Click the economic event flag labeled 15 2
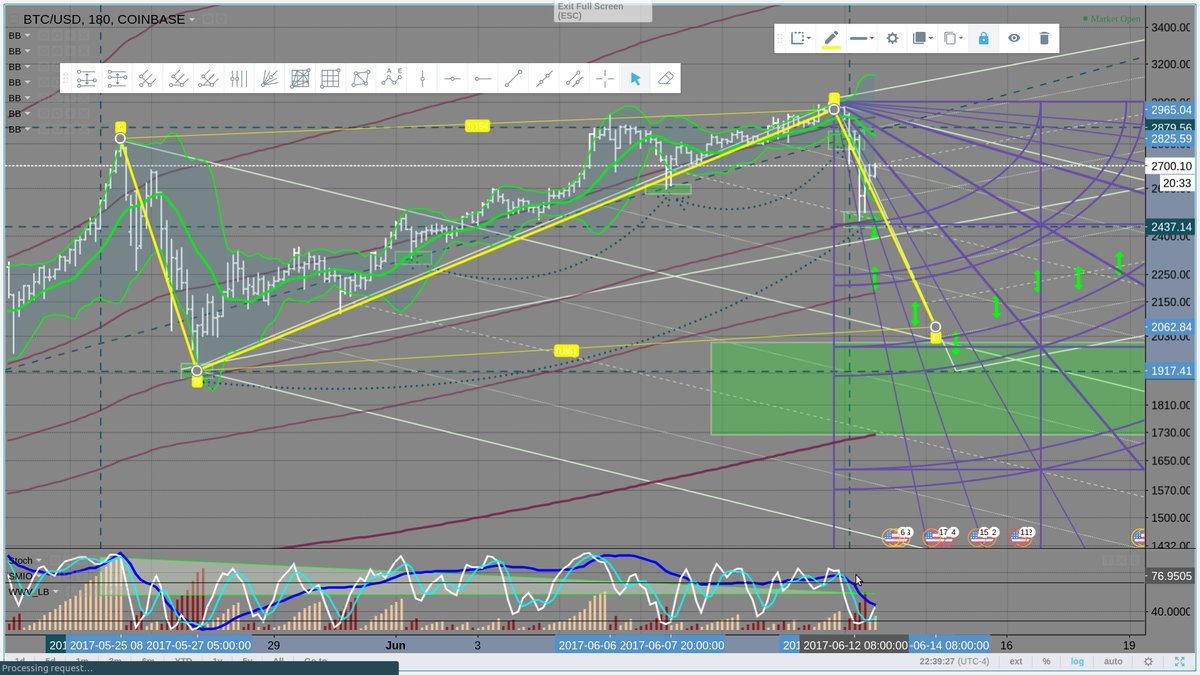 (x=981, y=537)
